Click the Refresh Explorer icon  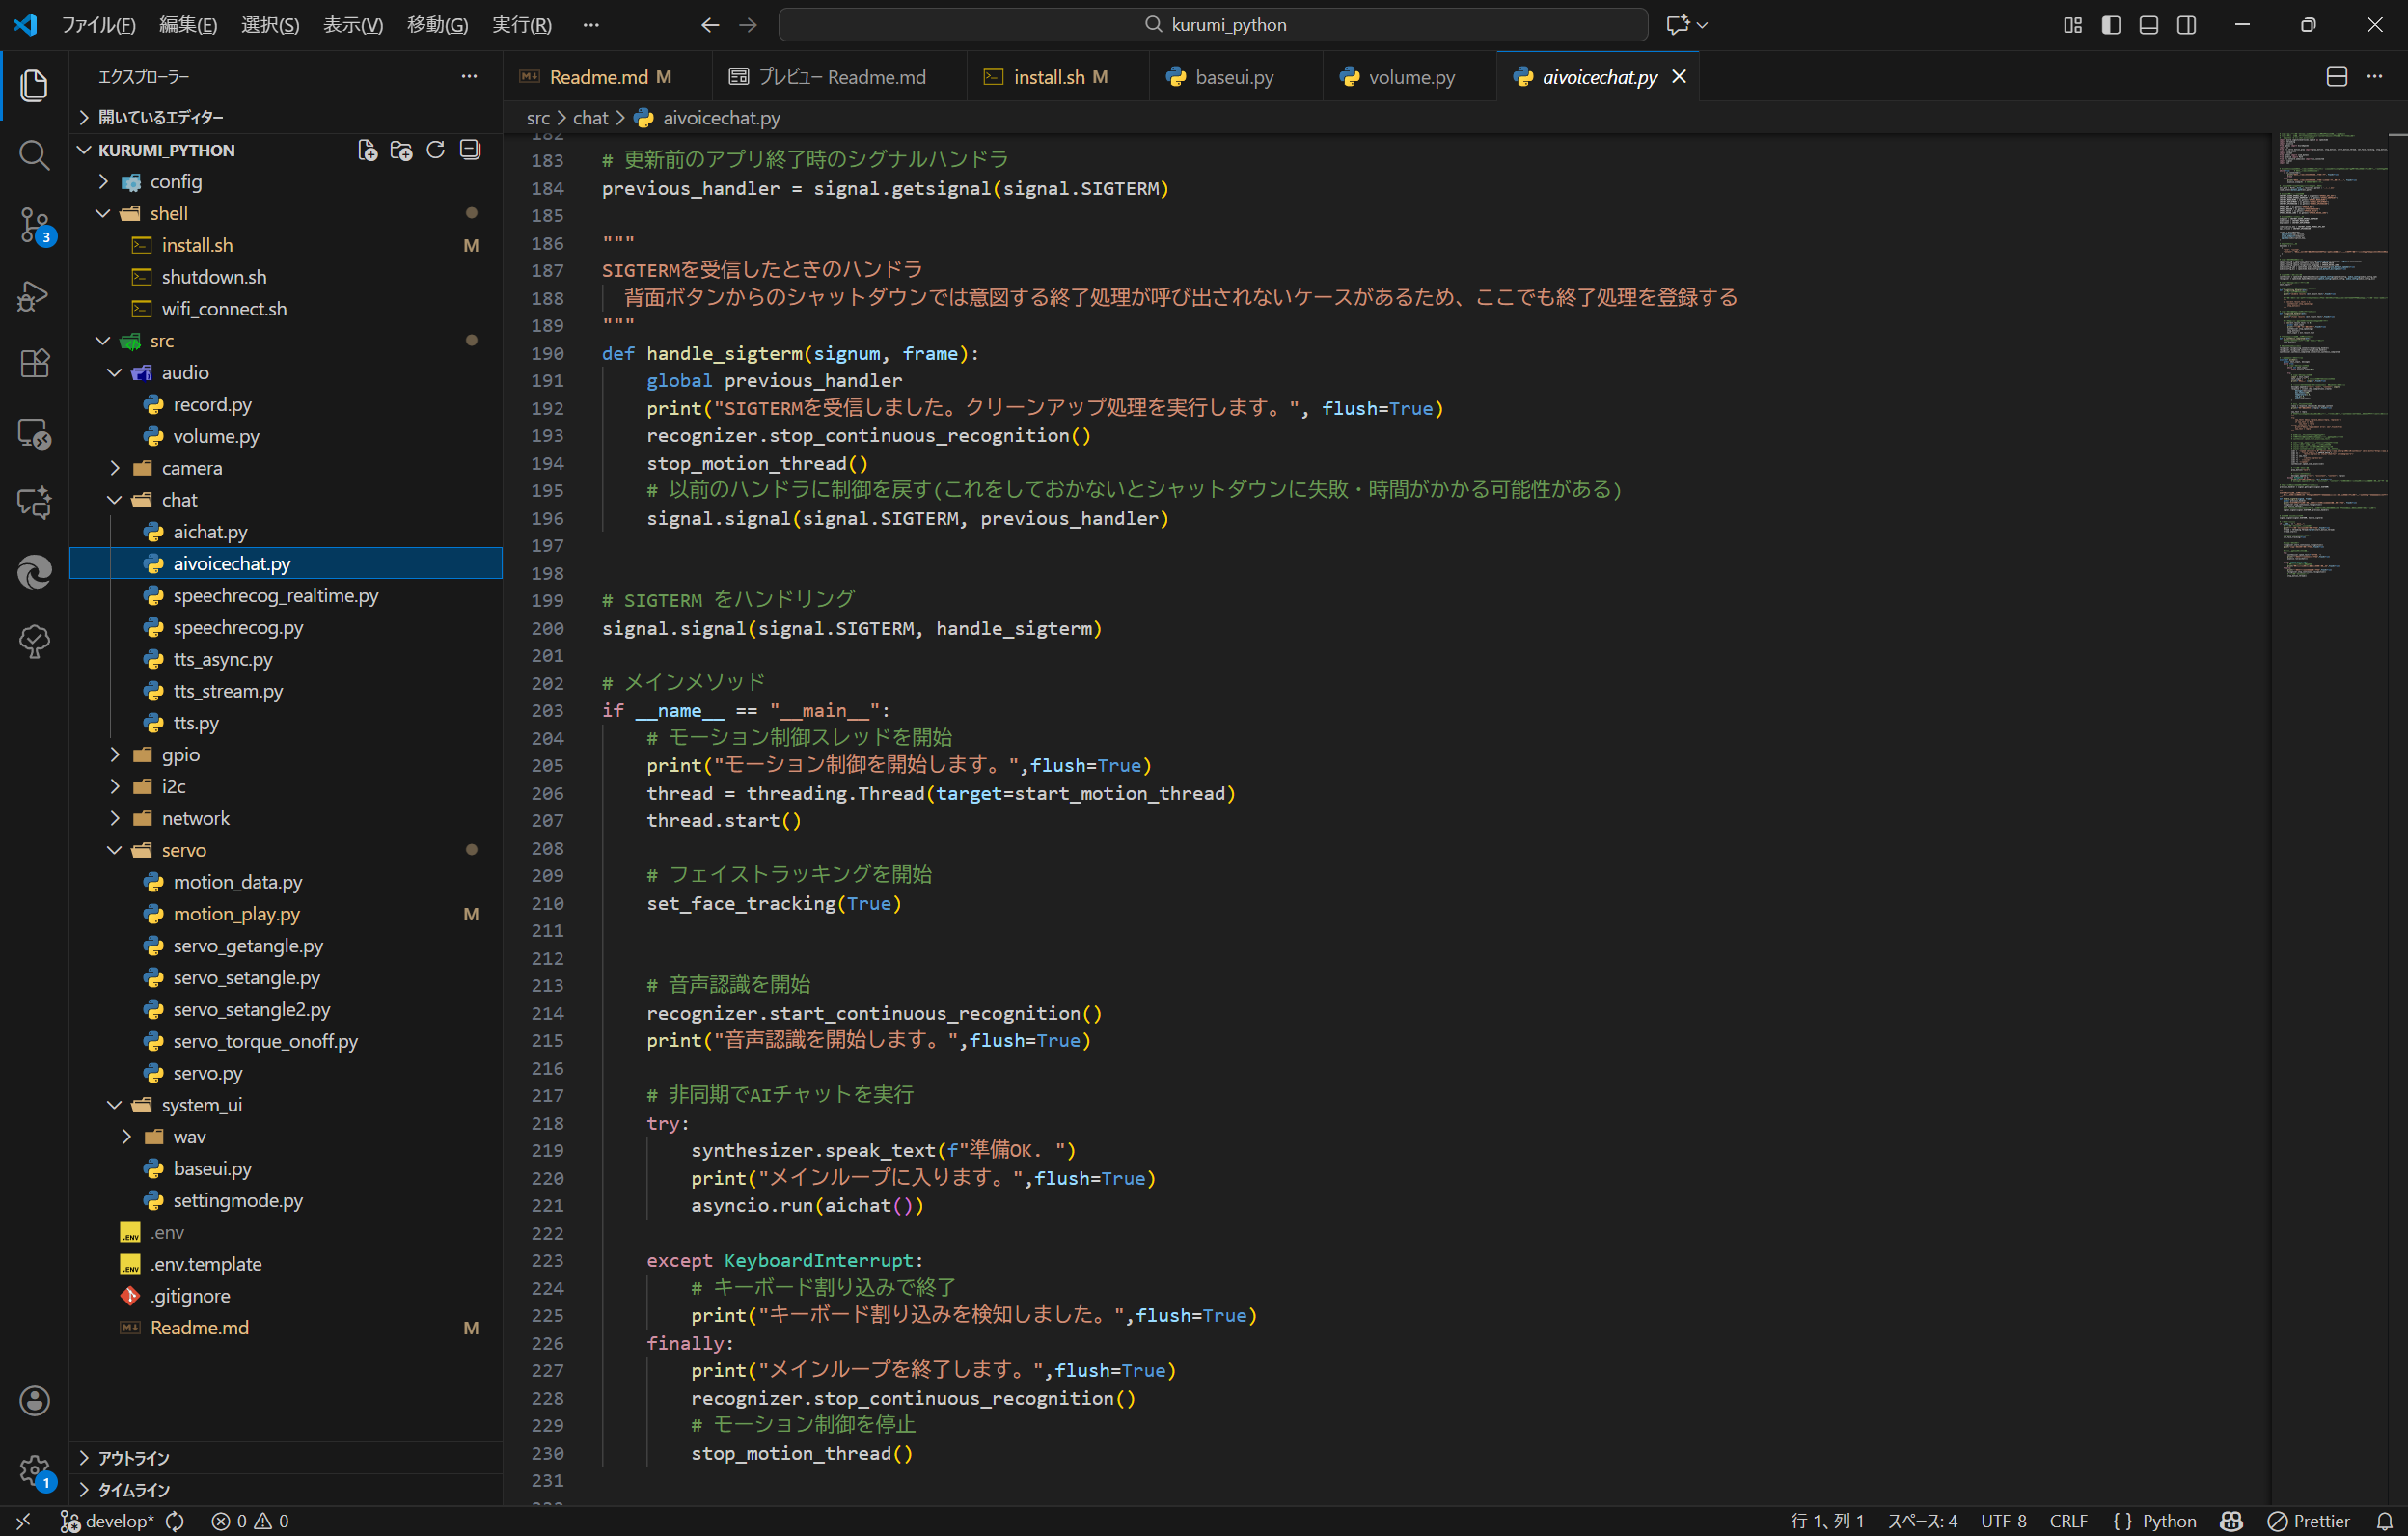(x=435, y=150)
